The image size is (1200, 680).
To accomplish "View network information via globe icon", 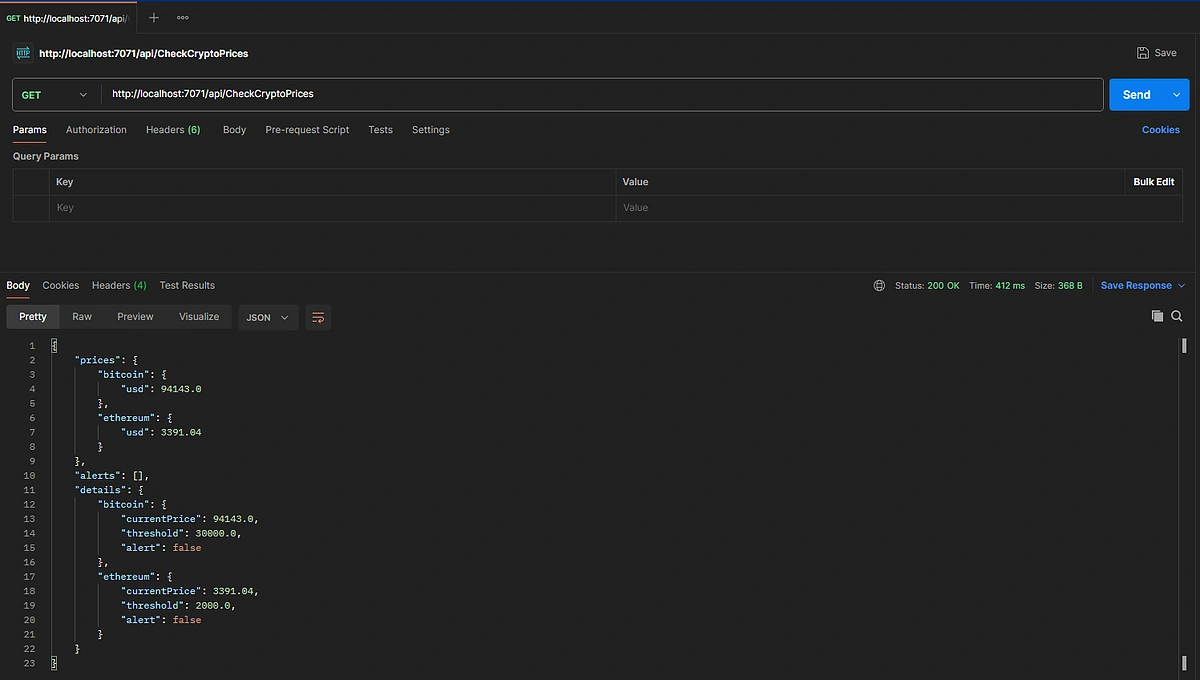I will tap(879, 285).
